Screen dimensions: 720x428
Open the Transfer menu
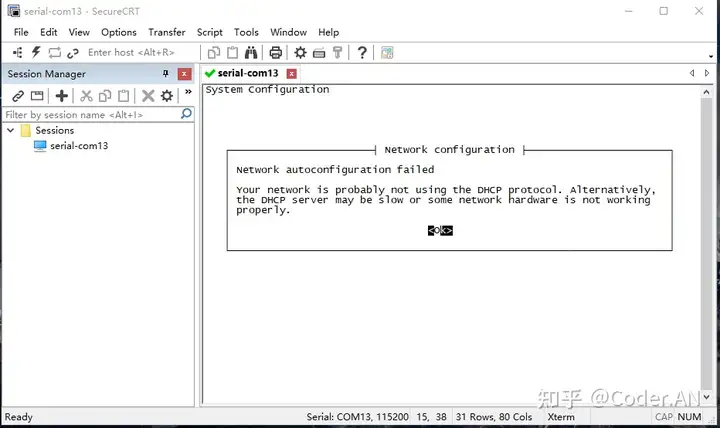click(x=167, y=32)
